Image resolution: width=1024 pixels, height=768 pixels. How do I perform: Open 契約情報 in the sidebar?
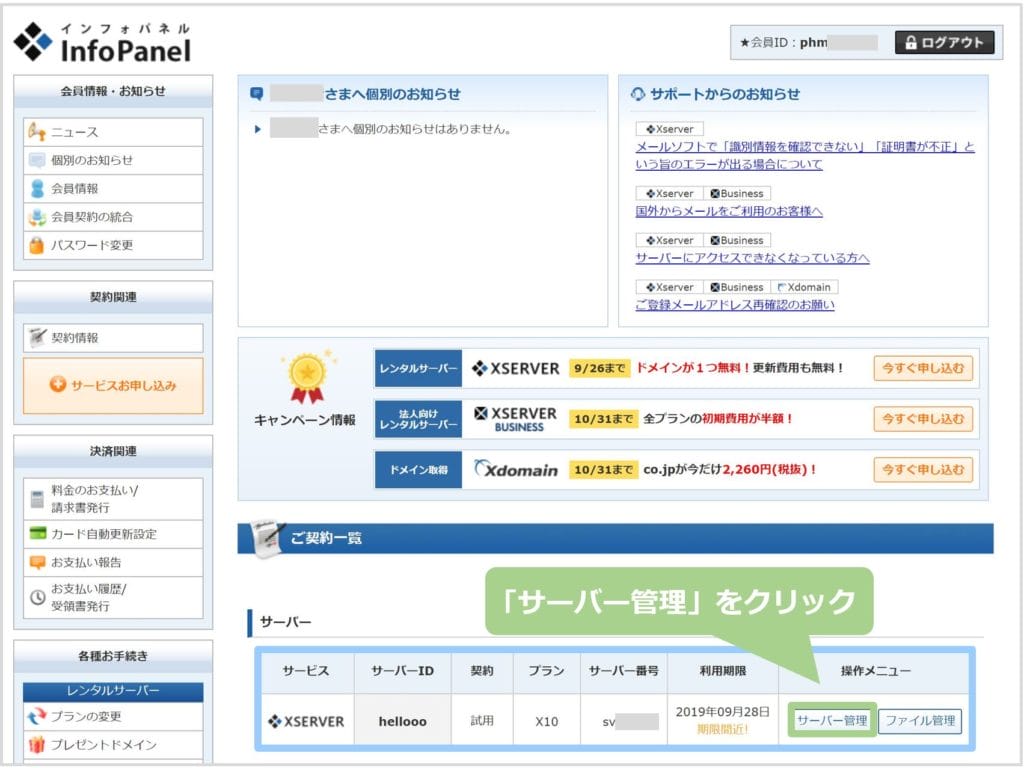[113, 338]
